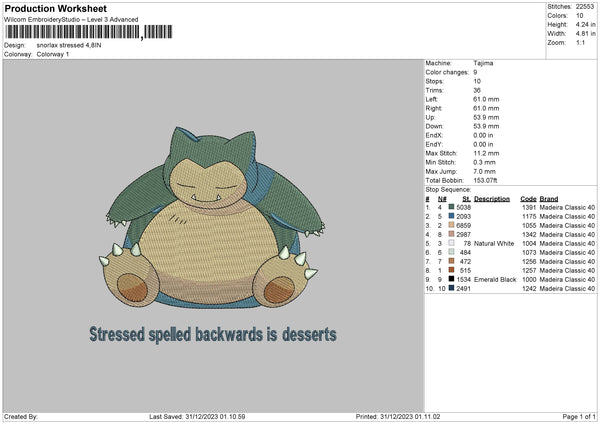Viewport: 600px width, 424px height.
Task: Click the Max Stitch value '11.2 mm'
Action: pyautogui.click(x=486, y=153)
